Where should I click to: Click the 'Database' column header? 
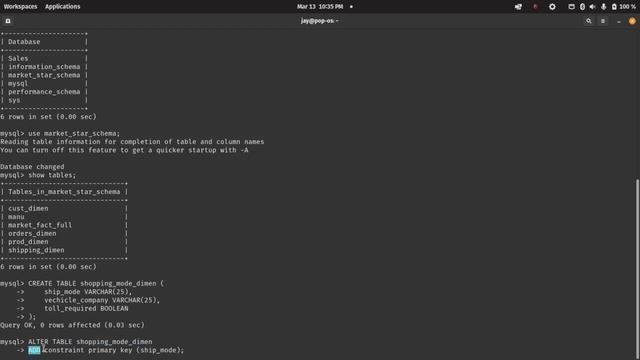click(24, 42)
